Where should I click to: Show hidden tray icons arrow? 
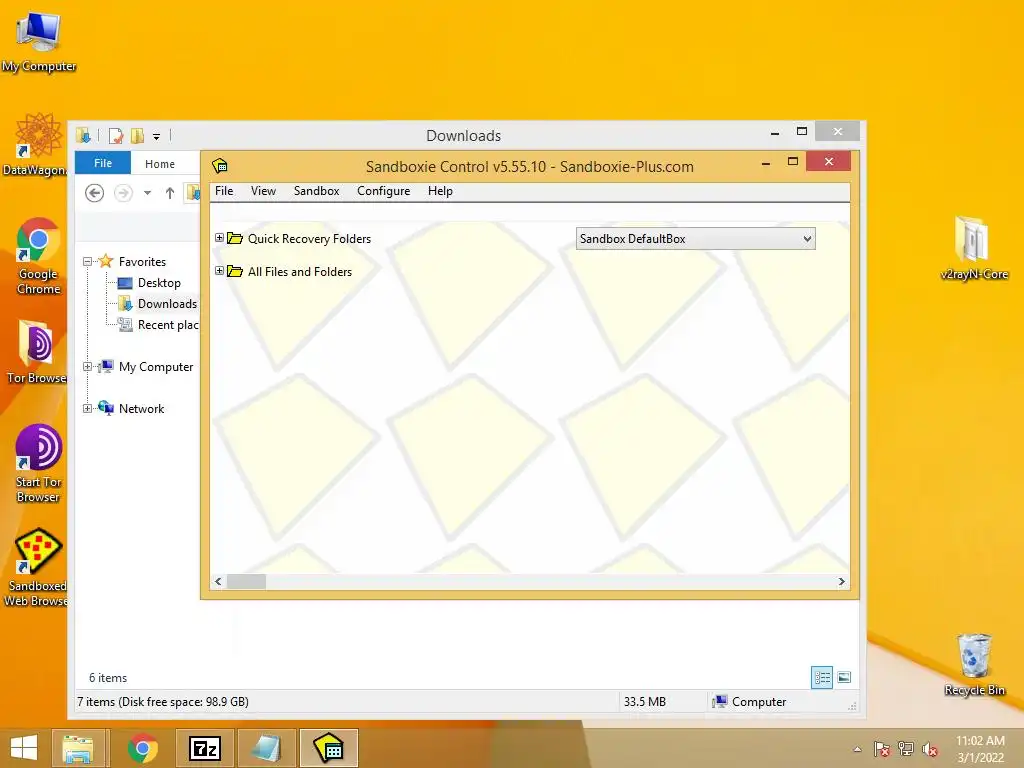click(x=857, y=749)
